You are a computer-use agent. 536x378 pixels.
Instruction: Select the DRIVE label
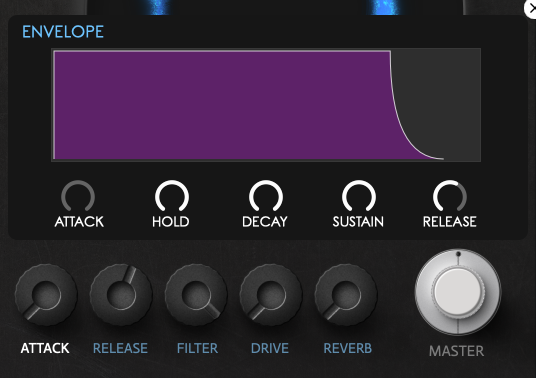click(270, 348)
